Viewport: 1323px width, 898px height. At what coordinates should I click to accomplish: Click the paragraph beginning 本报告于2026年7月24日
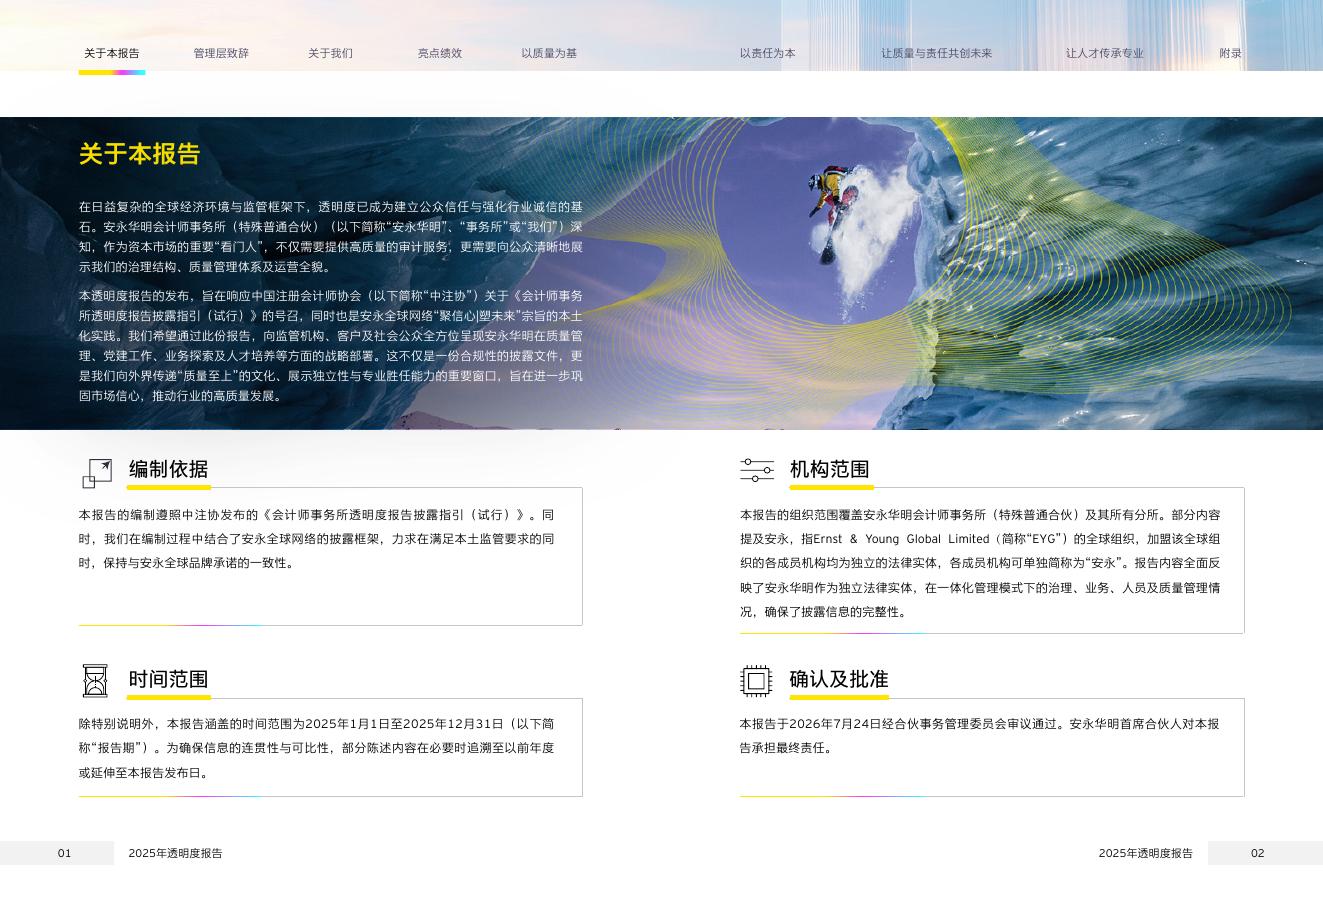[x=980, y=736]
